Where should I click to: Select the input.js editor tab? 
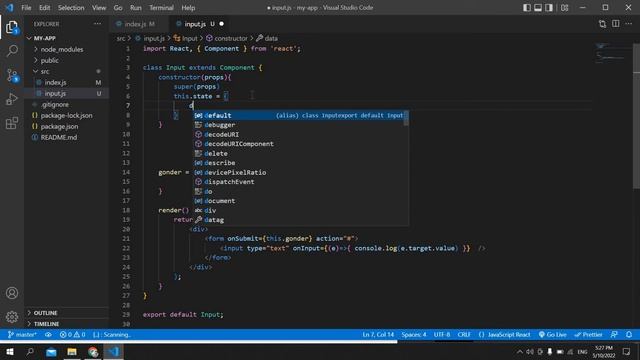[199, 24]
